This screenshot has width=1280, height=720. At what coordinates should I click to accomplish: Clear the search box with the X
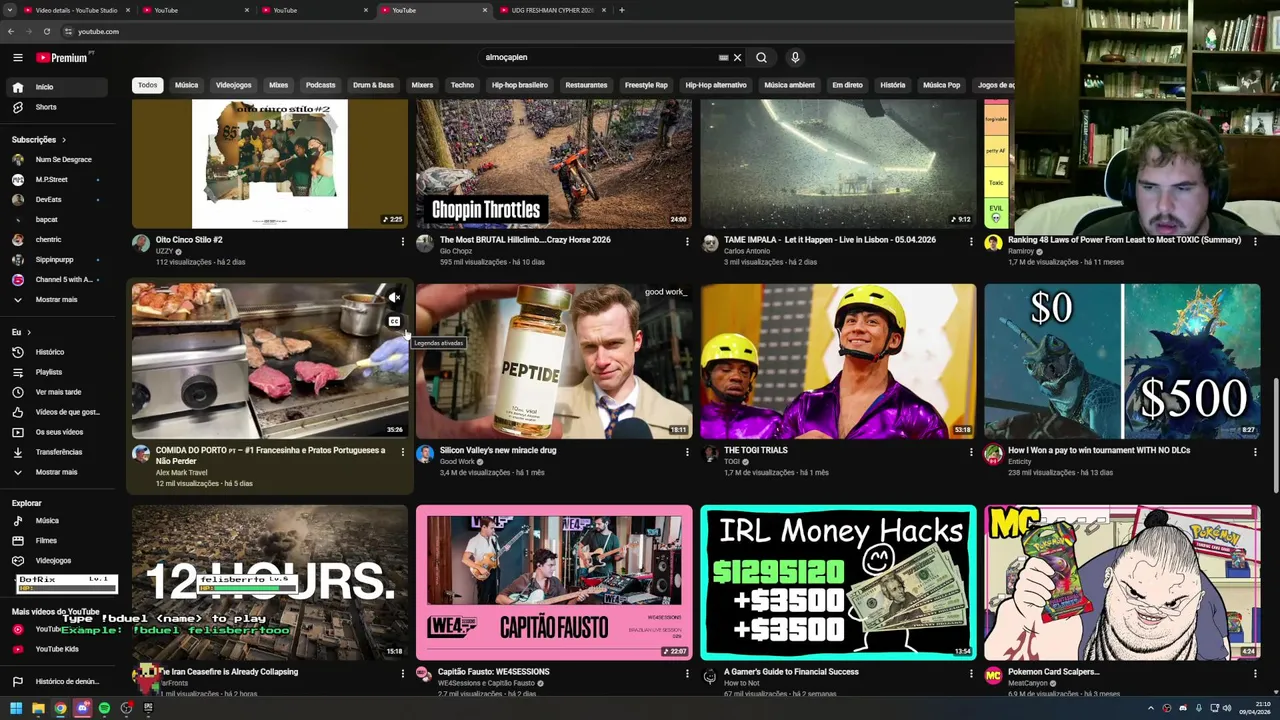point(737,57)
